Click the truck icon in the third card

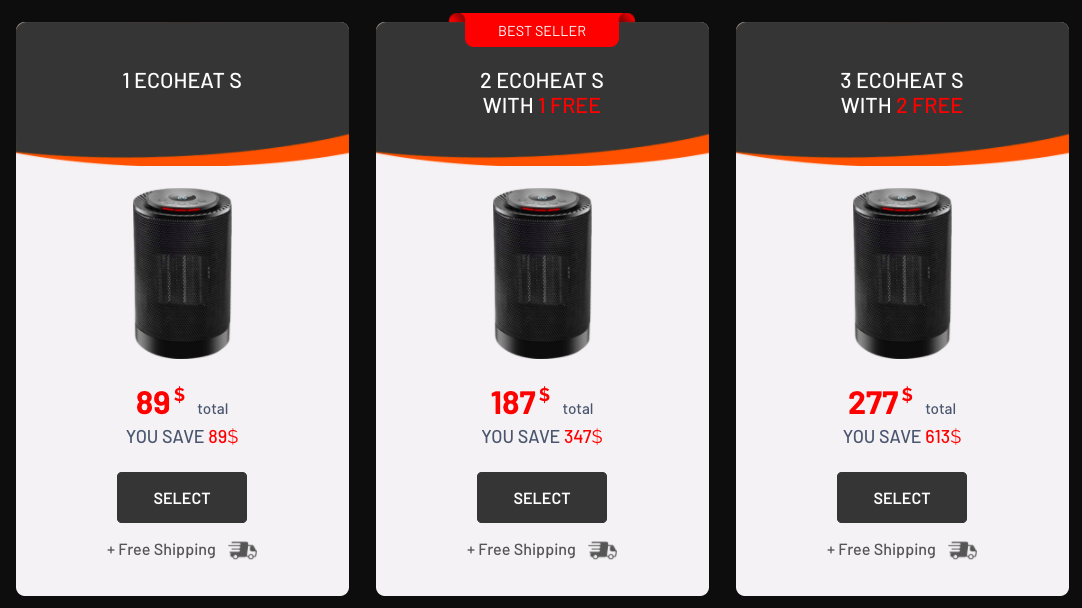point(963,550)
